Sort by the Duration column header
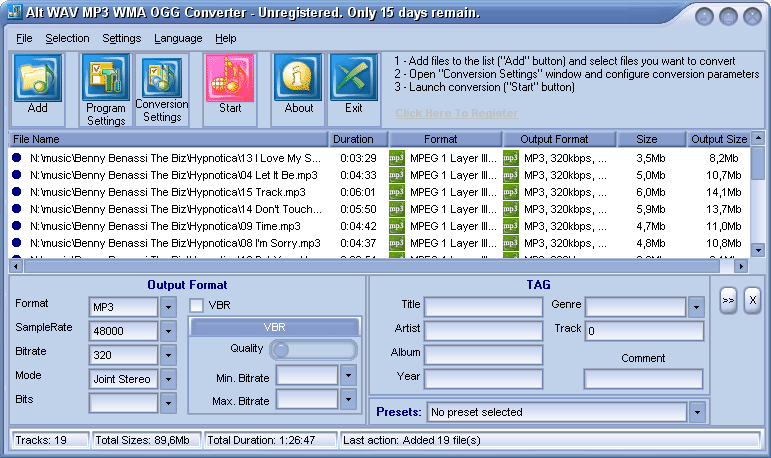This screenshot has width=771, height=458. (x=358, y=139)
